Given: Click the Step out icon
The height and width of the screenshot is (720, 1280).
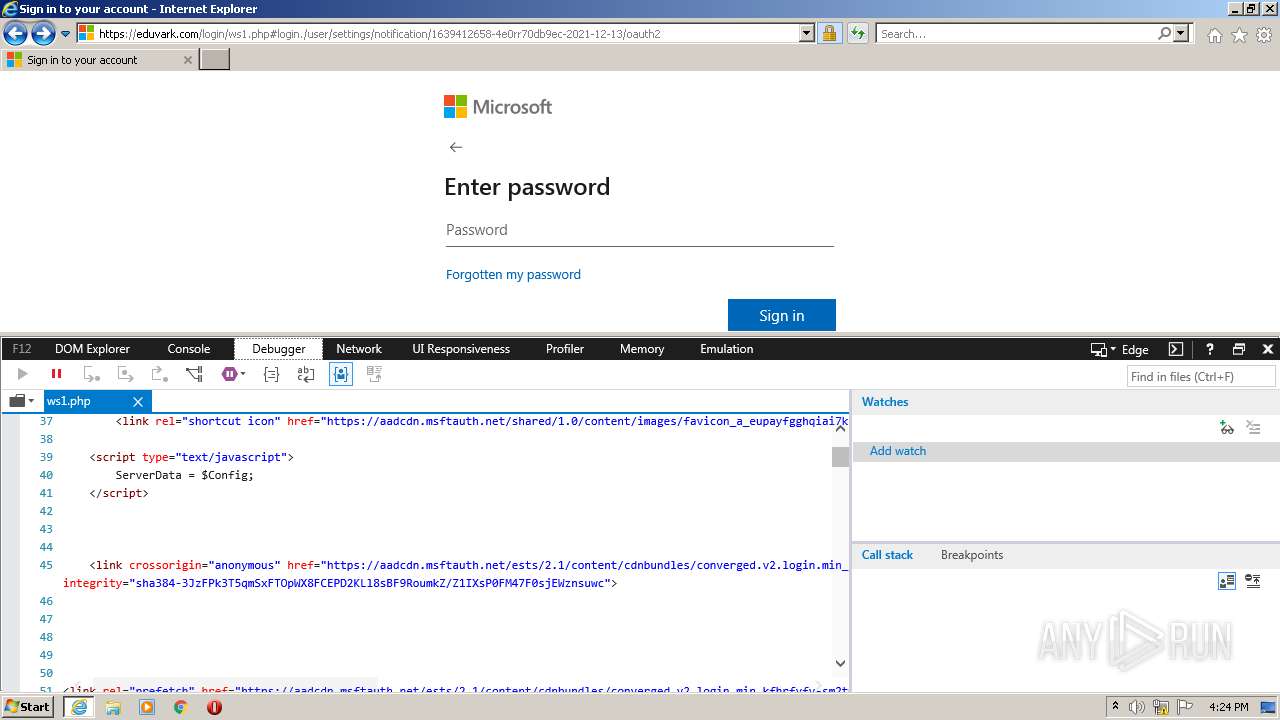Looking at the screenshot, I should click(159, 374).
